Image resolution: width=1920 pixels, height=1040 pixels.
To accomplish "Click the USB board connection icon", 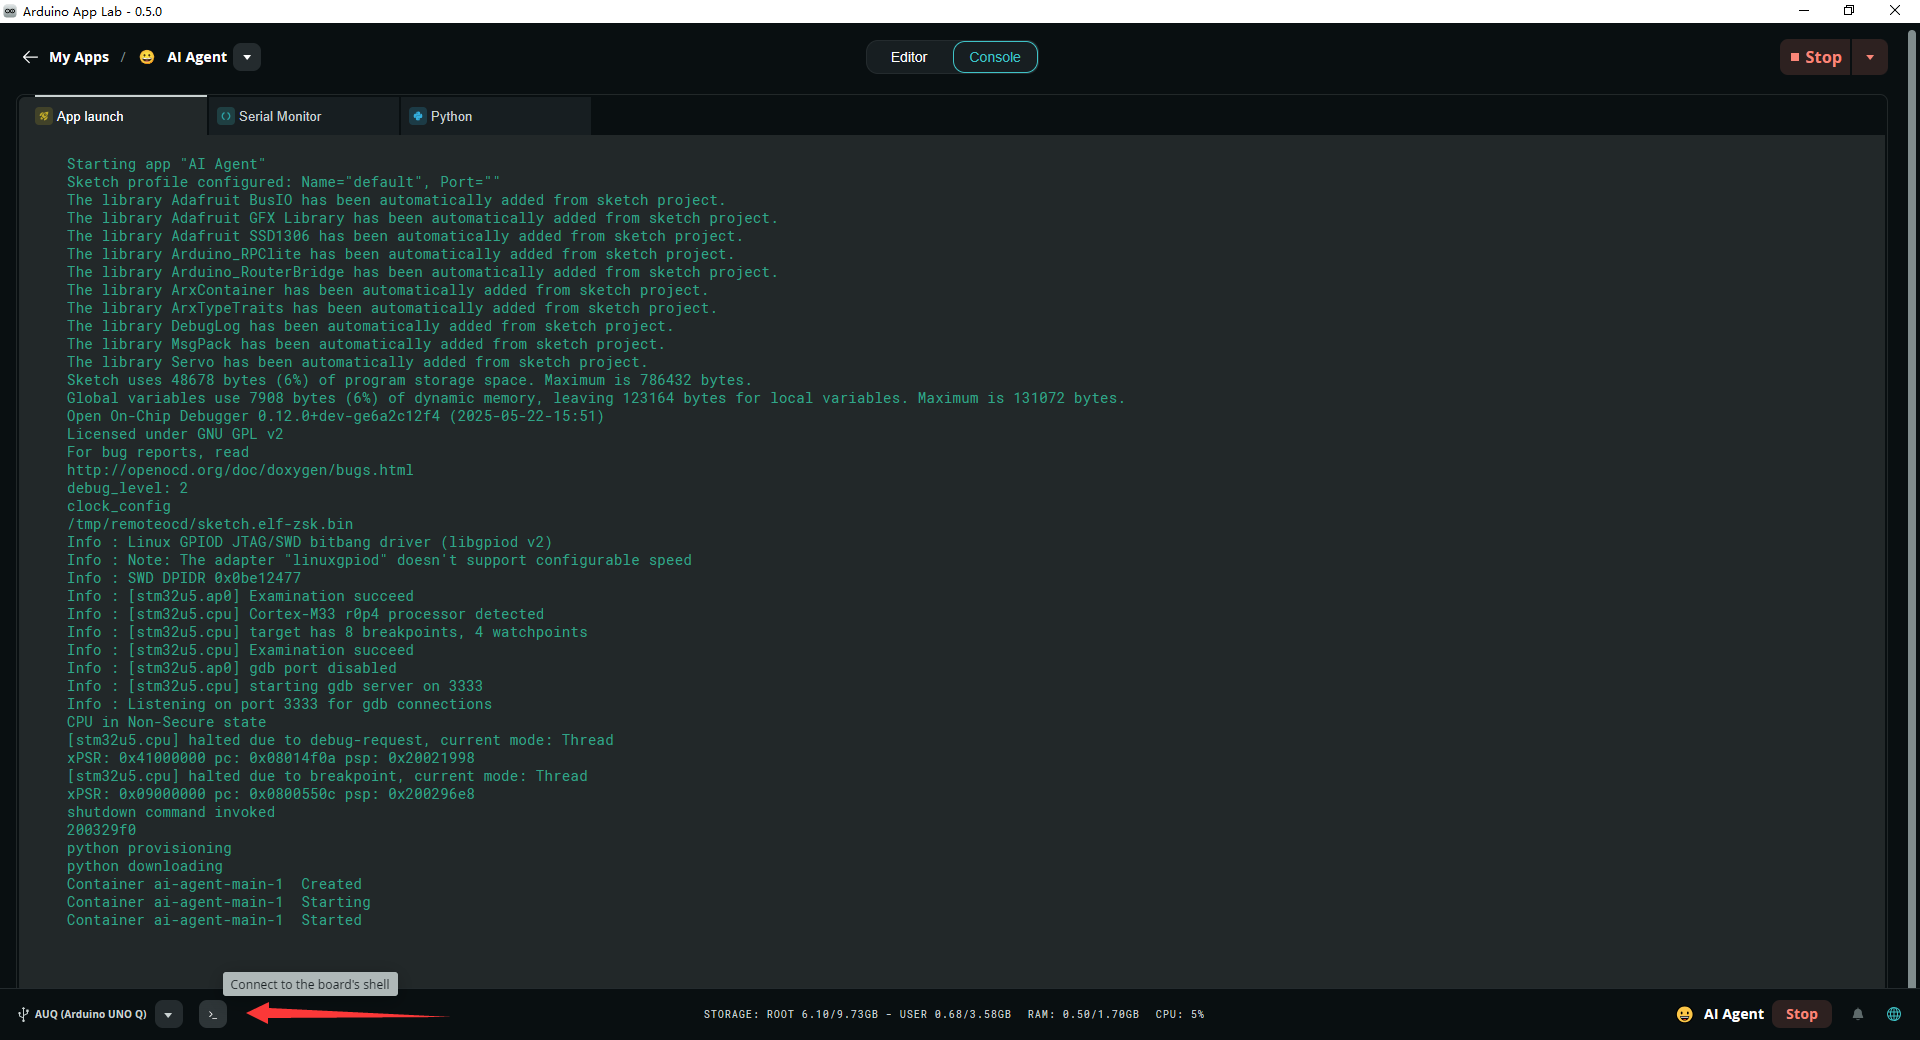I will point(23,1014).
